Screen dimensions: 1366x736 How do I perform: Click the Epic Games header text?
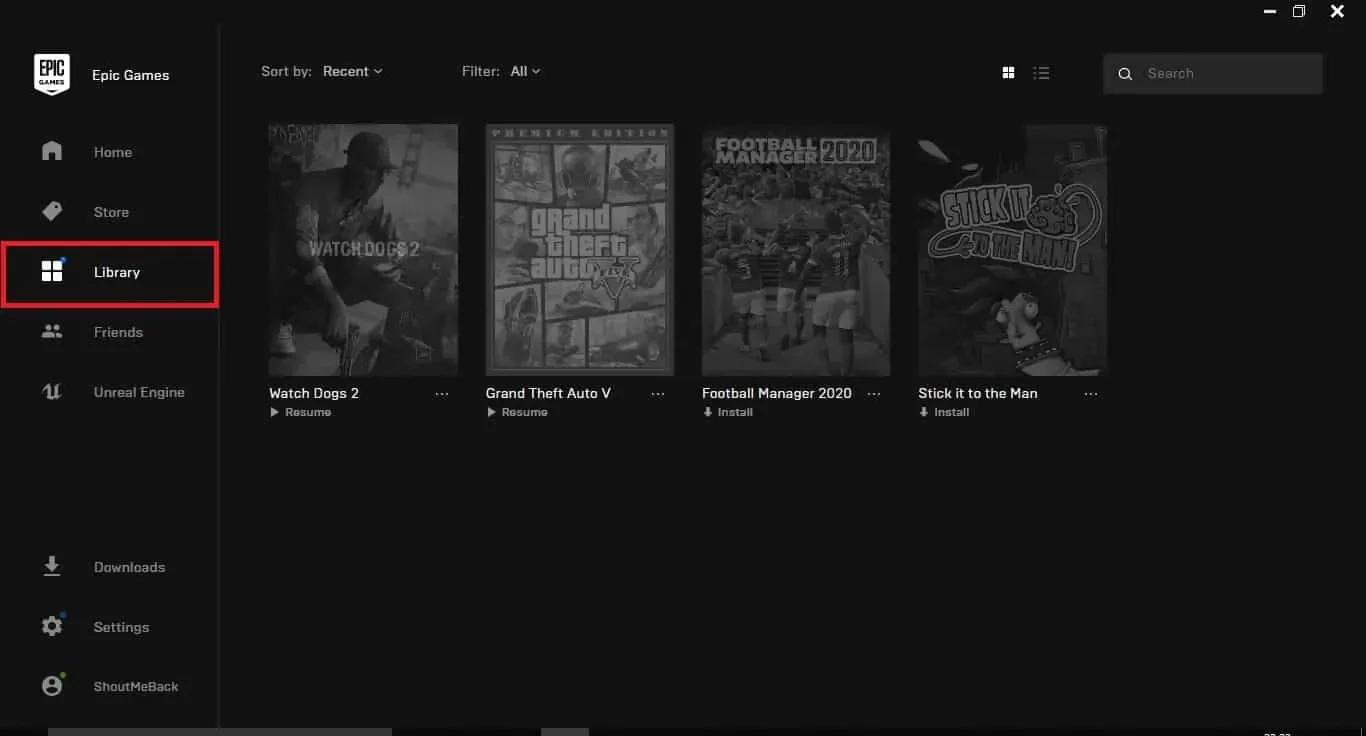click(x=131, y=75)
